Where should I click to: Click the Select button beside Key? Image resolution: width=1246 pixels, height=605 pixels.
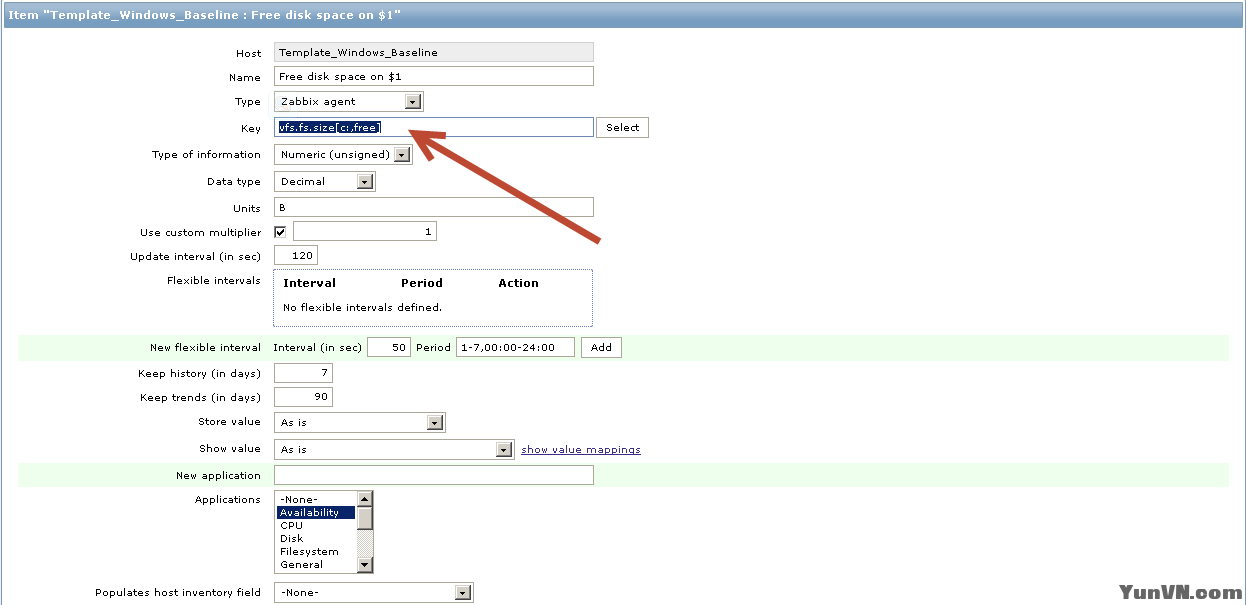pos(622,127)
